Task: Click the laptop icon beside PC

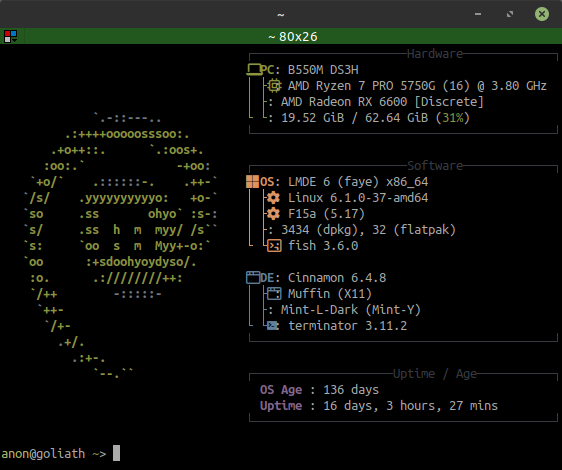Action: pyautogui.click(x=253, y=70)
